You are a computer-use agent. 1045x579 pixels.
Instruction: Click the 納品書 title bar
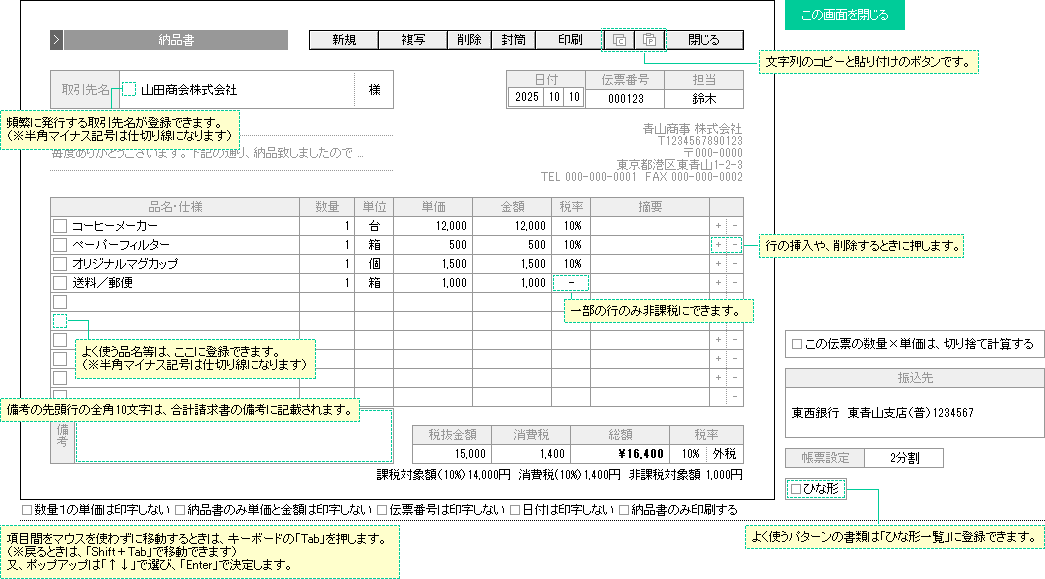pyautogui.click(x=176, y=40)
